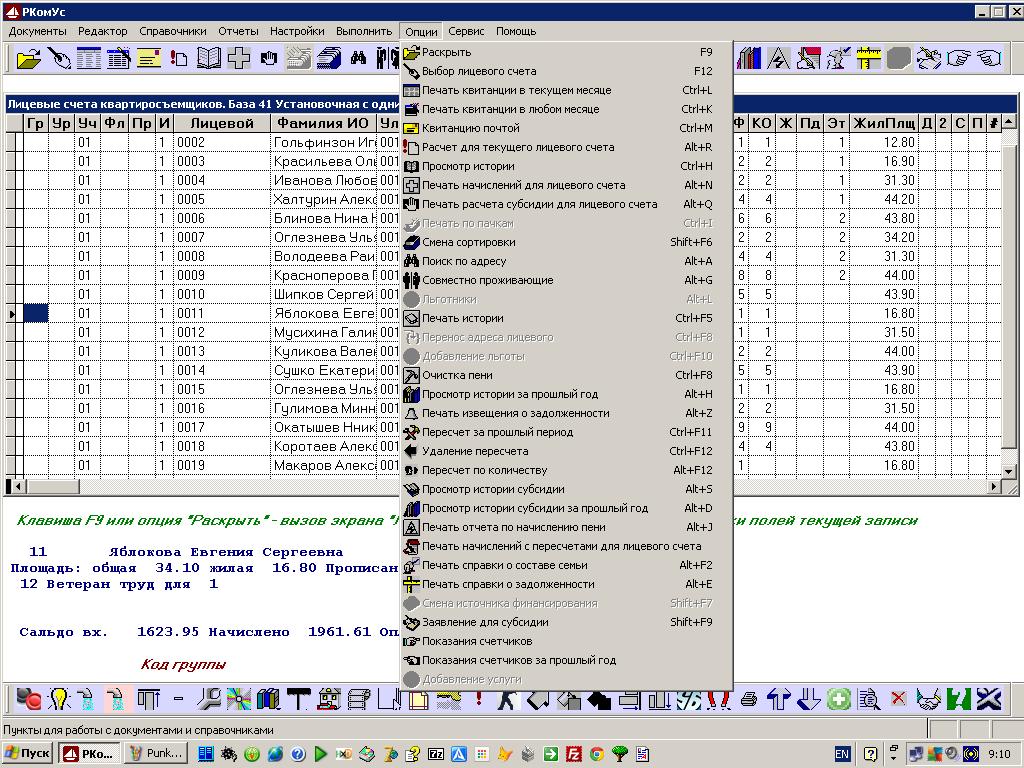This screenshot has height=768, width=1024.
Task: Select the Смена сортировки menu entry
Action: pos(468,242)
